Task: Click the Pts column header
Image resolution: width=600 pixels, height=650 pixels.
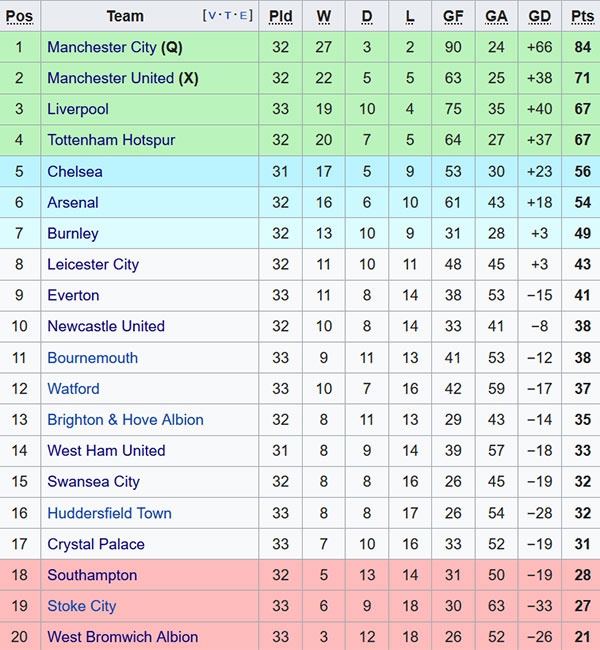Action: click(x=582, y=16)
